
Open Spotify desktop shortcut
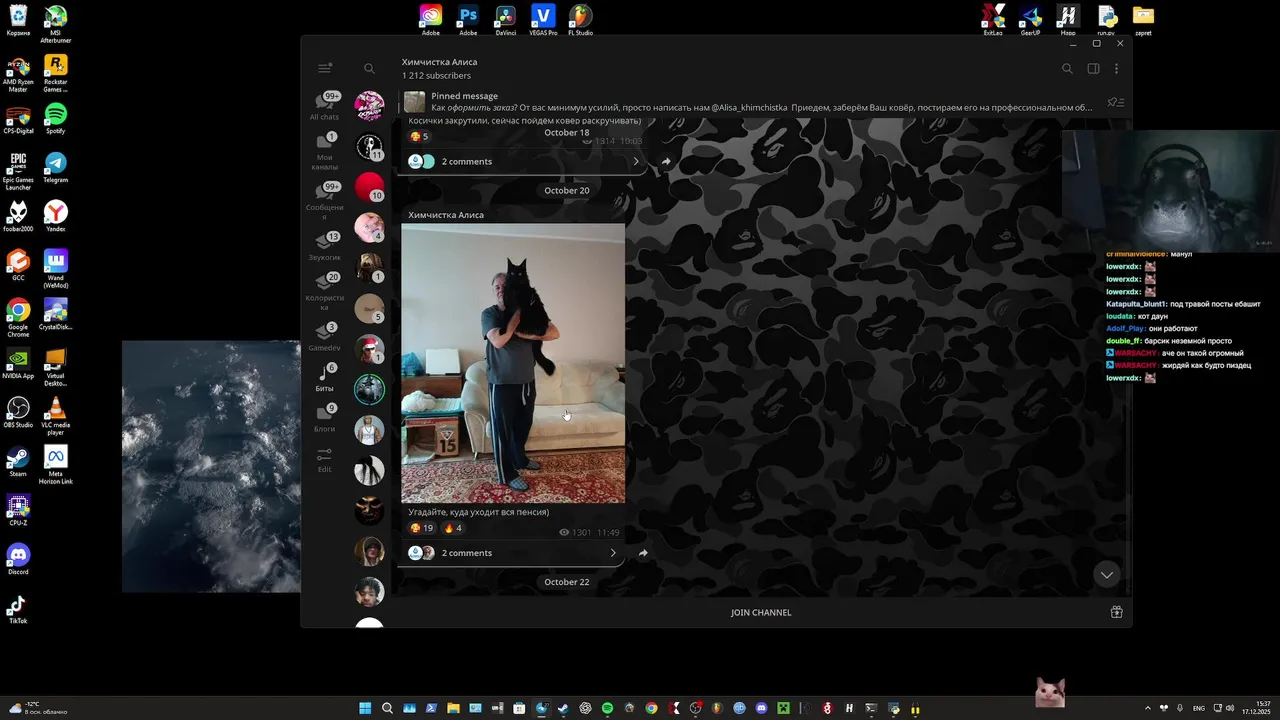tap(56, 118)
